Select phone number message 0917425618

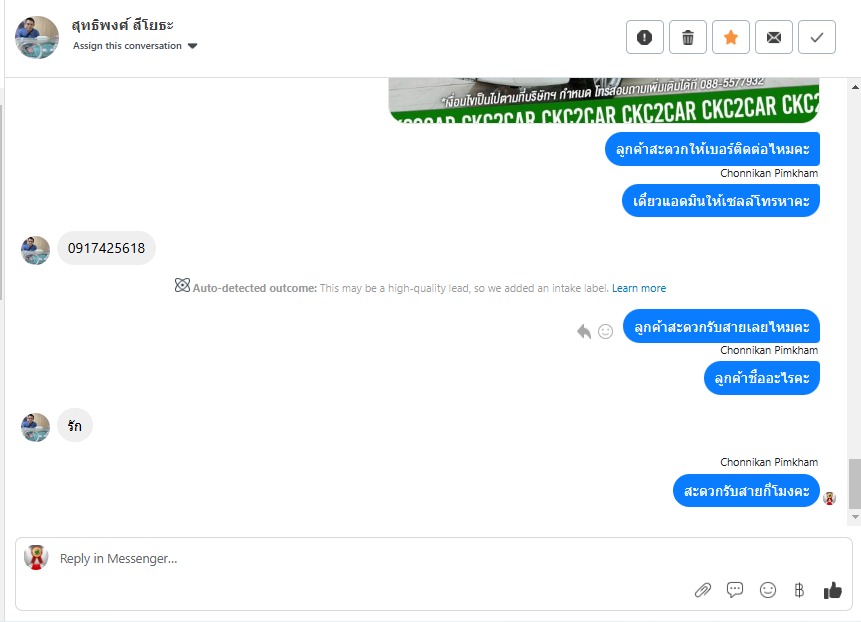[107, 248]
